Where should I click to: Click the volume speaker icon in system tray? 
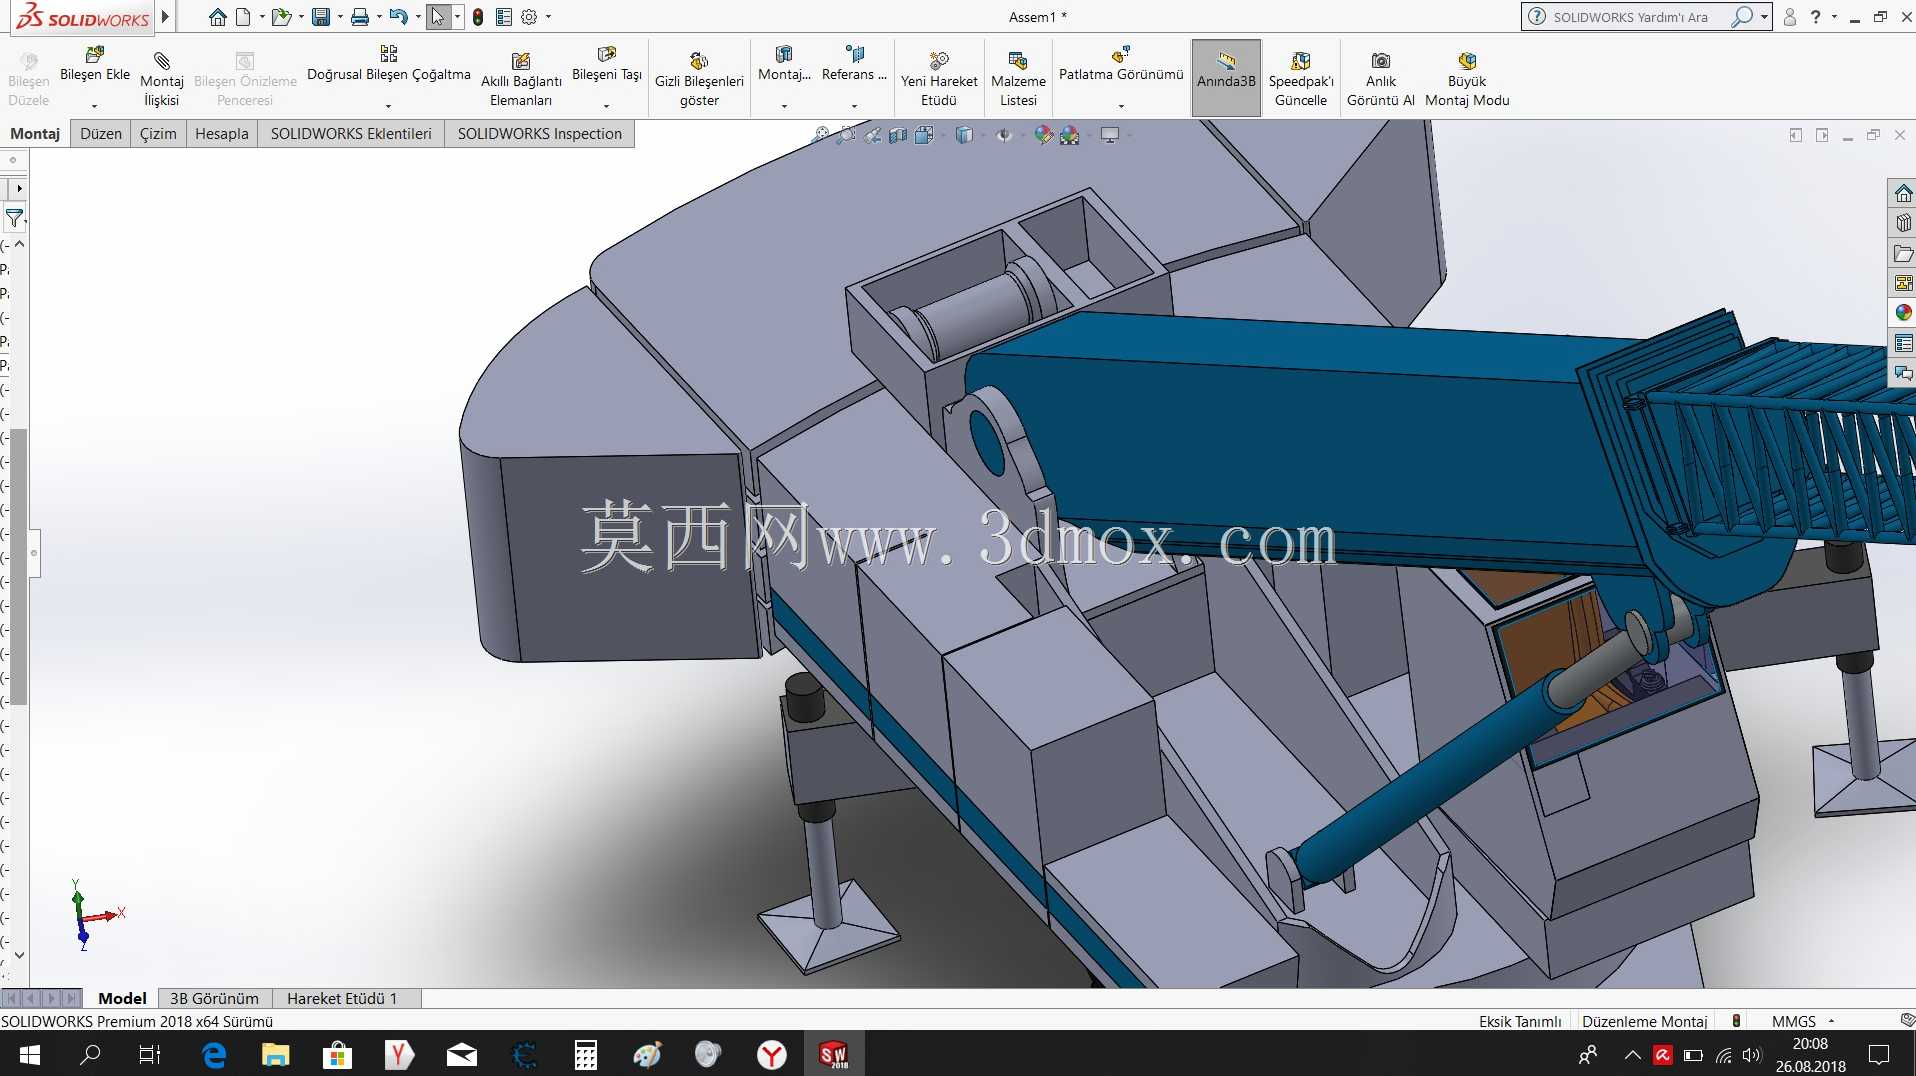pyautogui.click(x=1751, y=1055)
